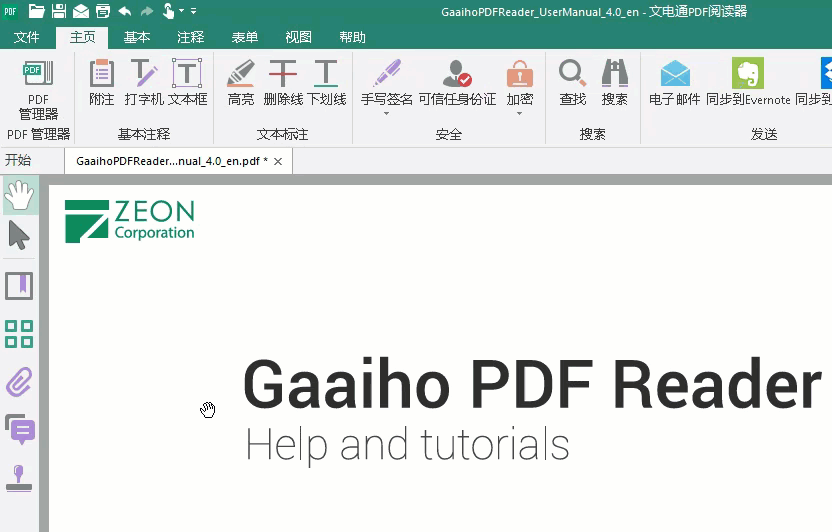Click the ZEON Corporation logo on page
The width and height of the screenshot is (832, 532).
130,221
